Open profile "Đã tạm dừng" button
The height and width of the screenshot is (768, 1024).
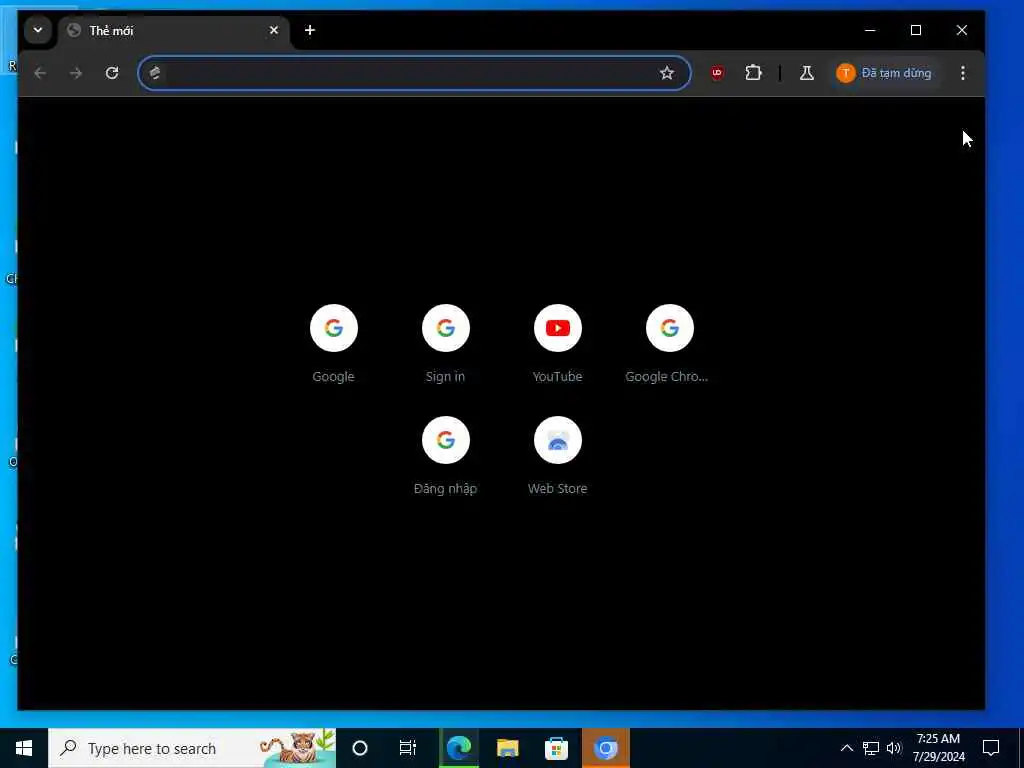click(884, 72)
